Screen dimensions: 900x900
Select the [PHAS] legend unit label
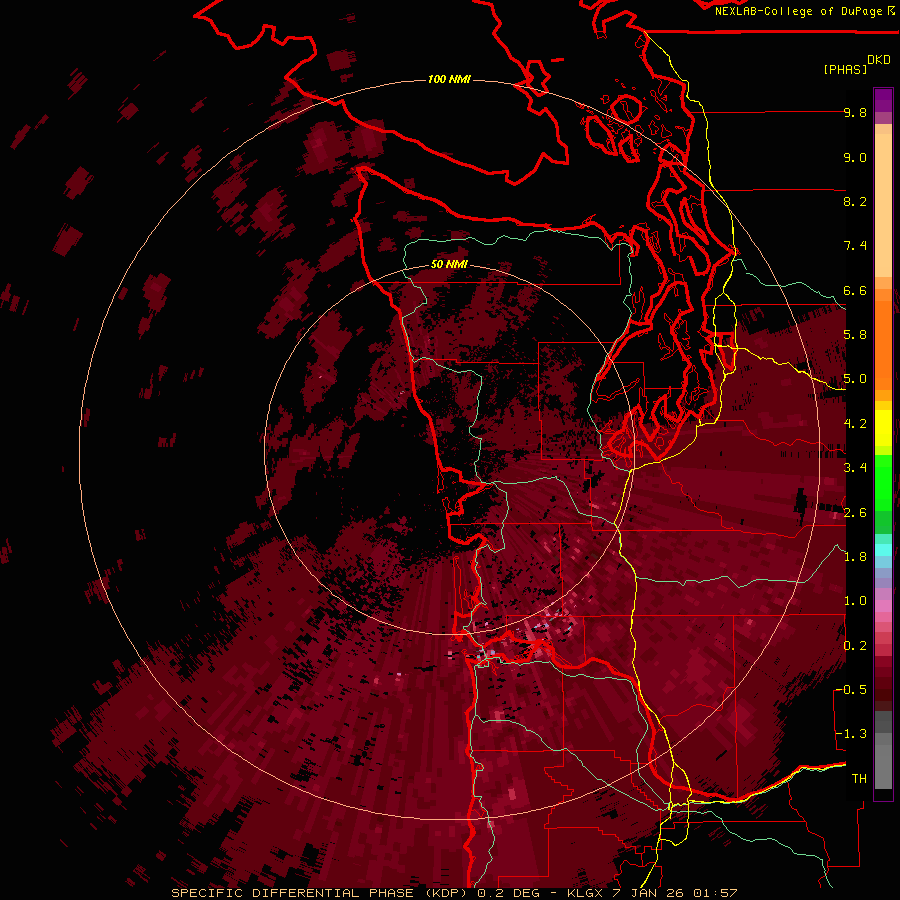pyautogui.click(x=845, y=69)
